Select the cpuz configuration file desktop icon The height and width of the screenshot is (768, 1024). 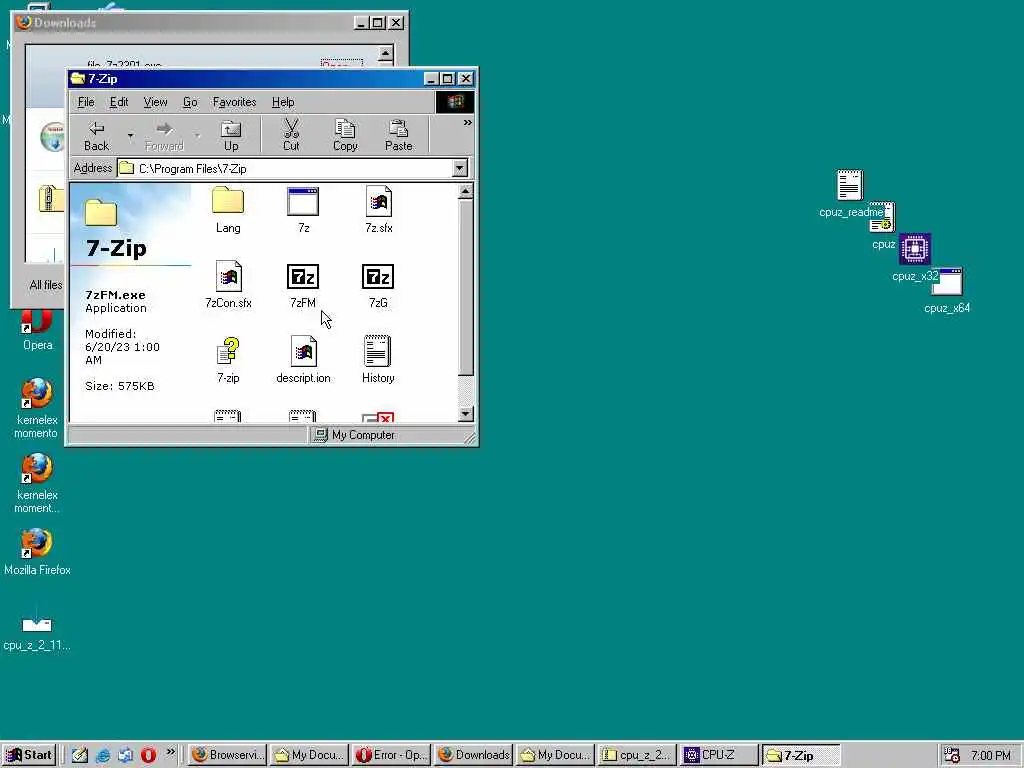click(x=883, y=225)
